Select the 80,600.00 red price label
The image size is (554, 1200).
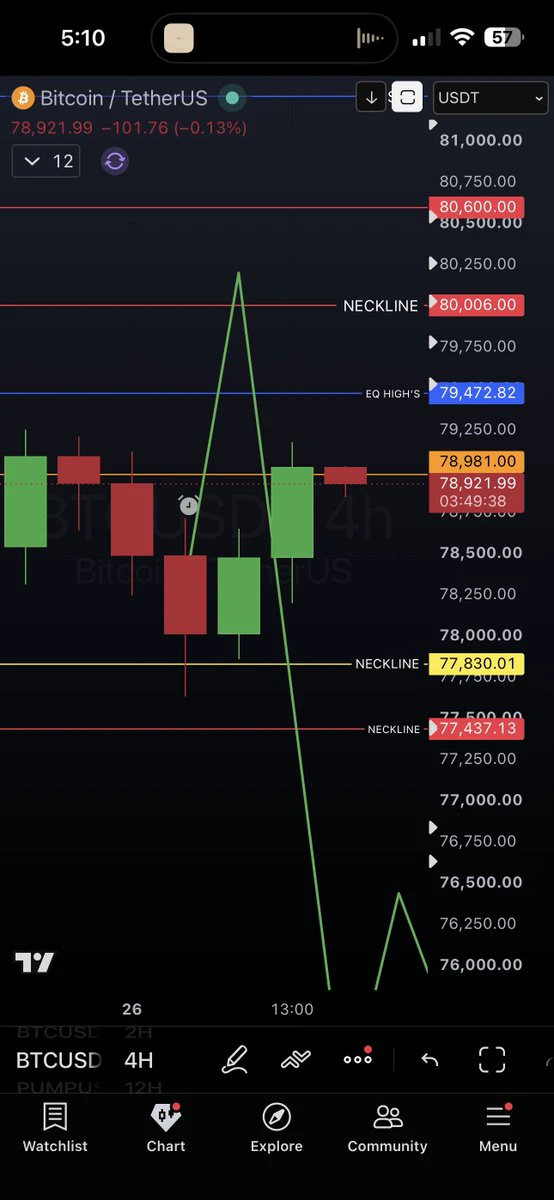476,207
